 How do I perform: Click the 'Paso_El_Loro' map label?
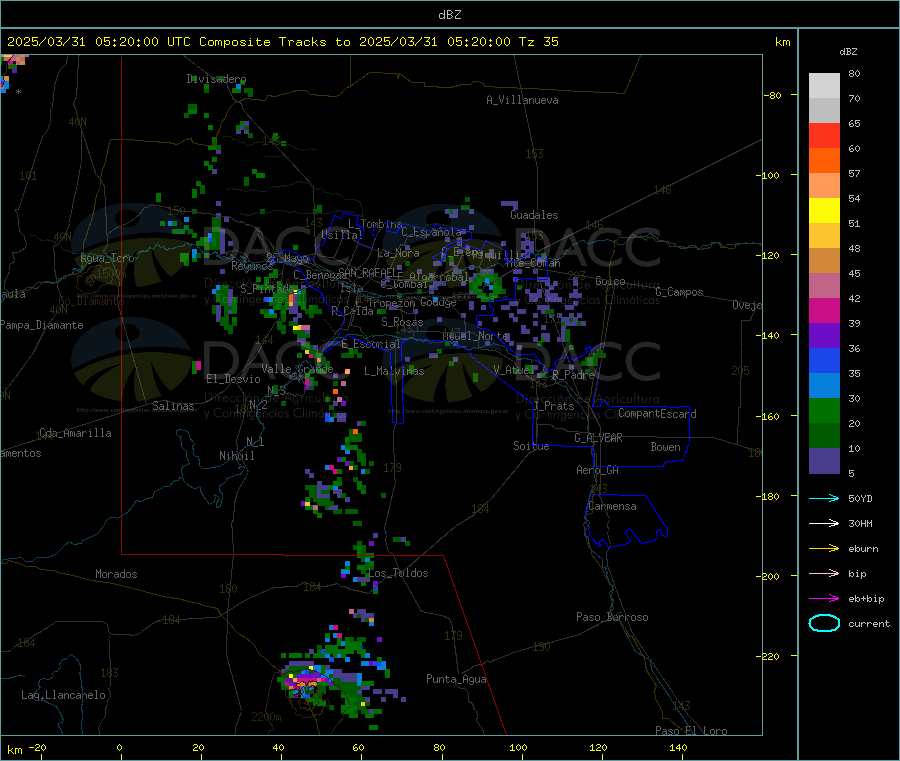tap(692, 731)
